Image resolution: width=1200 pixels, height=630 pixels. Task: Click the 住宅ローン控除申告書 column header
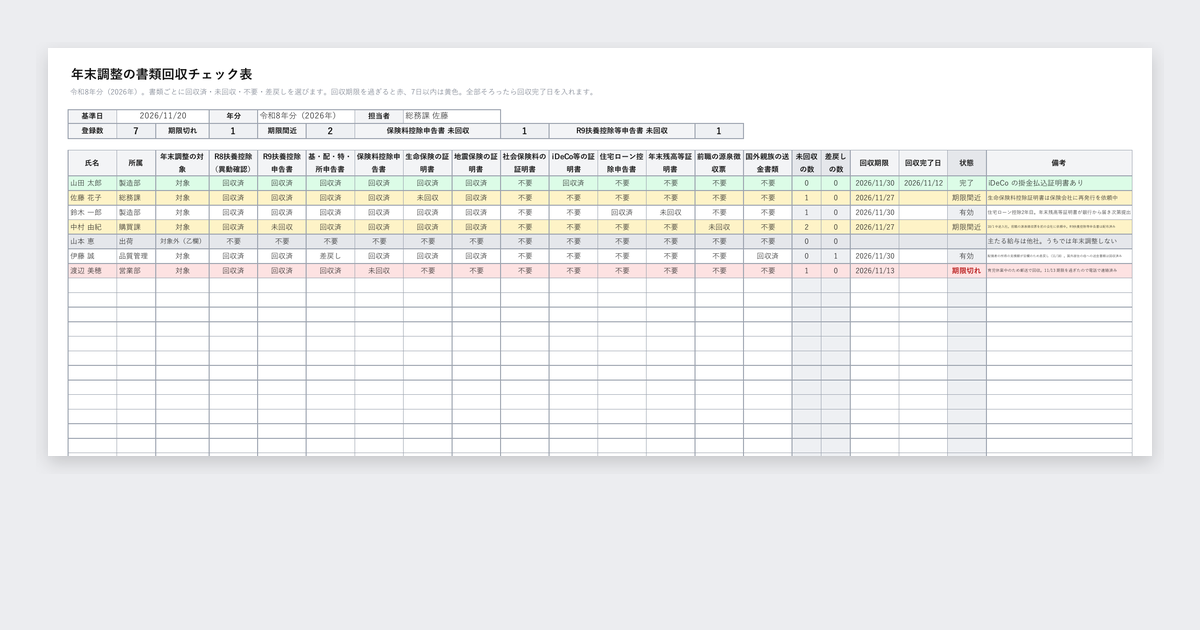coord(622,162)
